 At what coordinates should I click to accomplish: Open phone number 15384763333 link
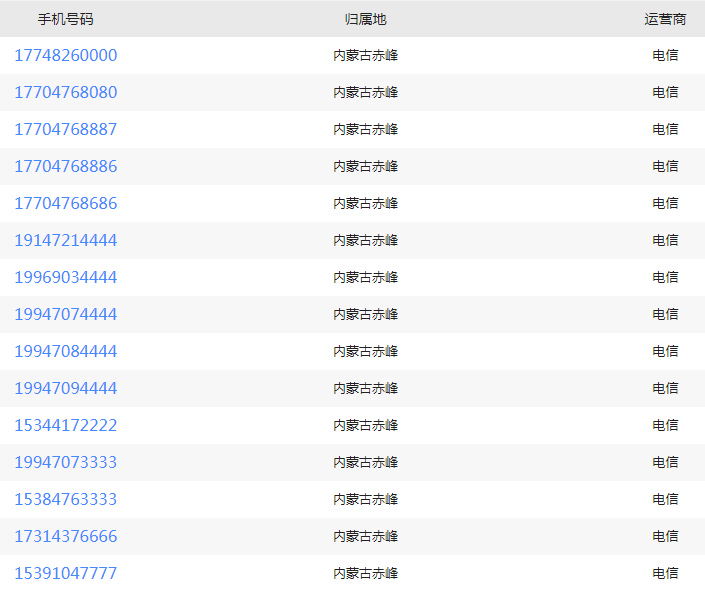[x=66, y=499]
